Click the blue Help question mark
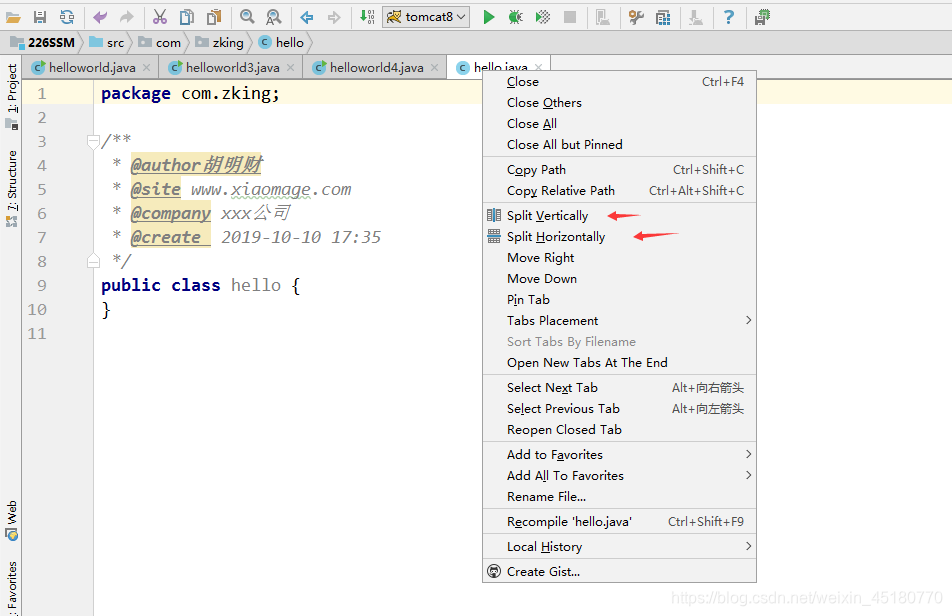 (729, 17)
